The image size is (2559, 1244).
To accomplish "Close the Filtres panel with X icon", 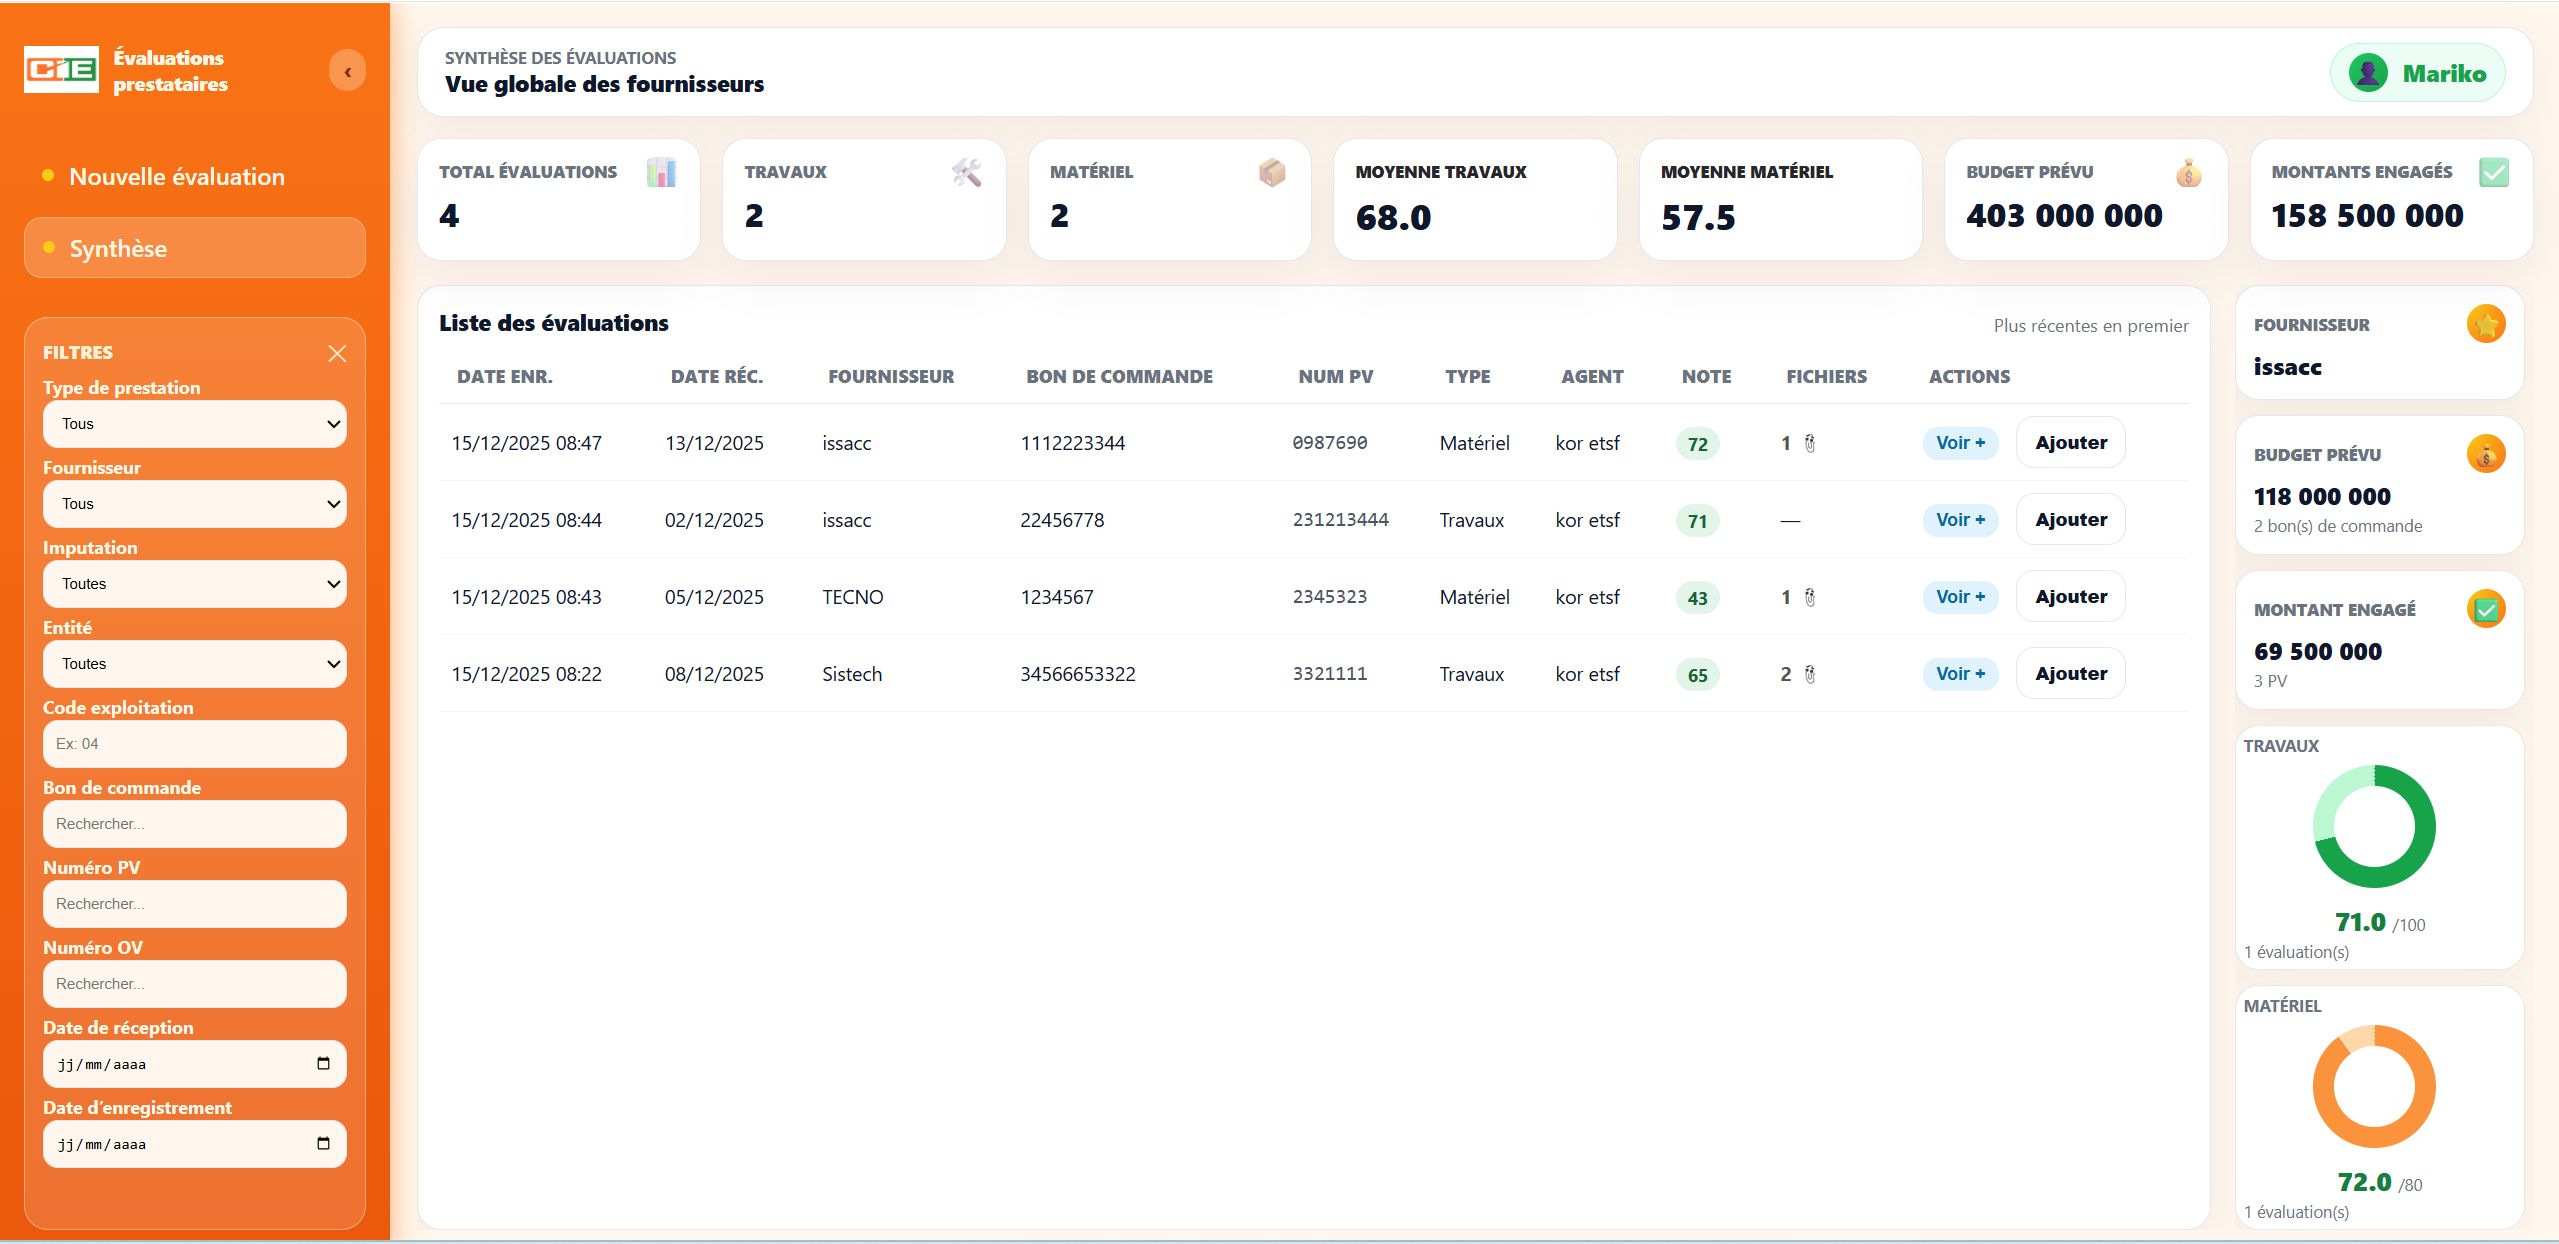I will coord(337,354).
